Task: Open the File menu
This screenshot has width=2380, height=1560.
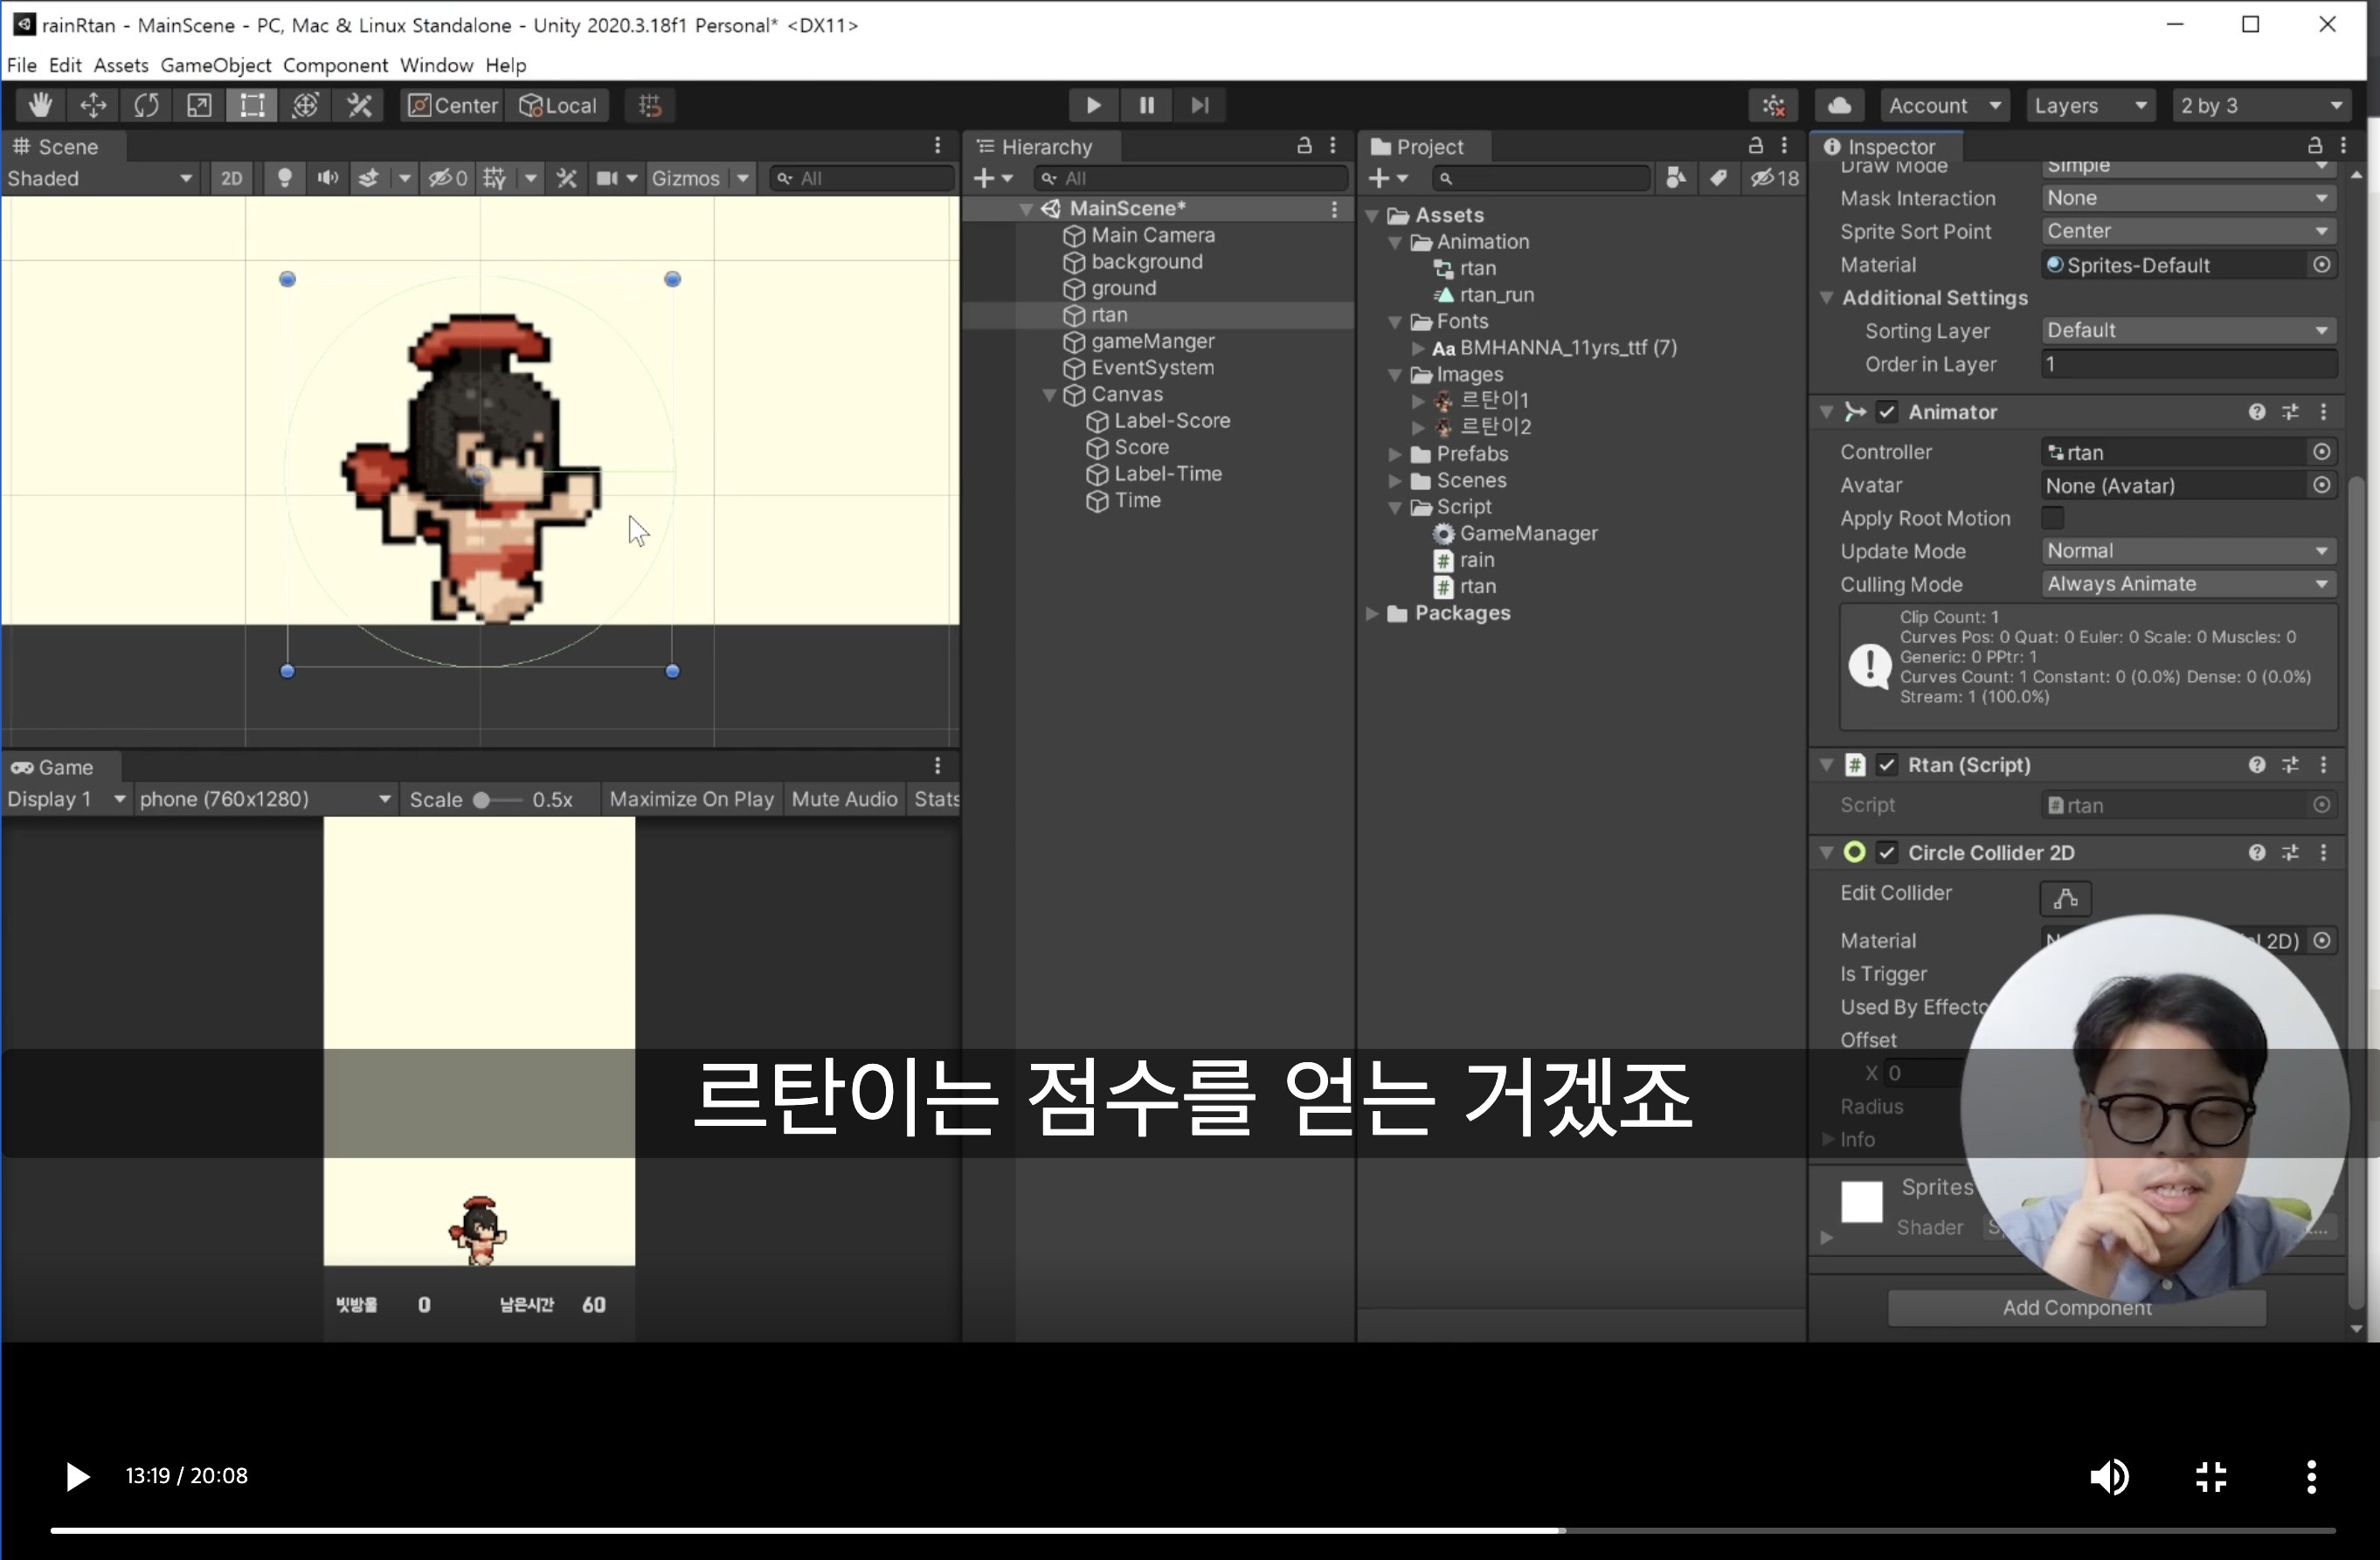Action: click(x=21, y=65)
